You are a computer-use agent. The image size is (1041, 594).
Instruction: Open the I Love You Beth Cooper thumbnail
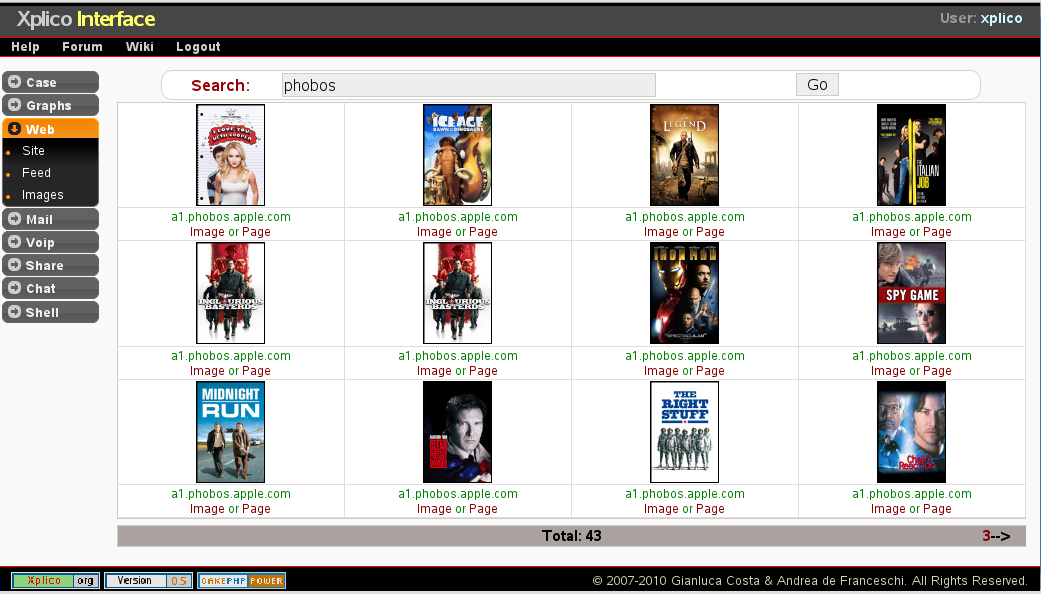click(x=230, y=155)
